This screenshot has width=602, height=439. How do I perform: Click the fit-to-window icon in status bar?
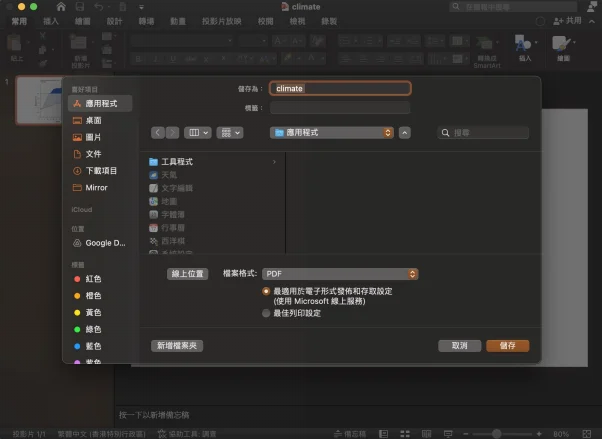[x=587, y=434]
